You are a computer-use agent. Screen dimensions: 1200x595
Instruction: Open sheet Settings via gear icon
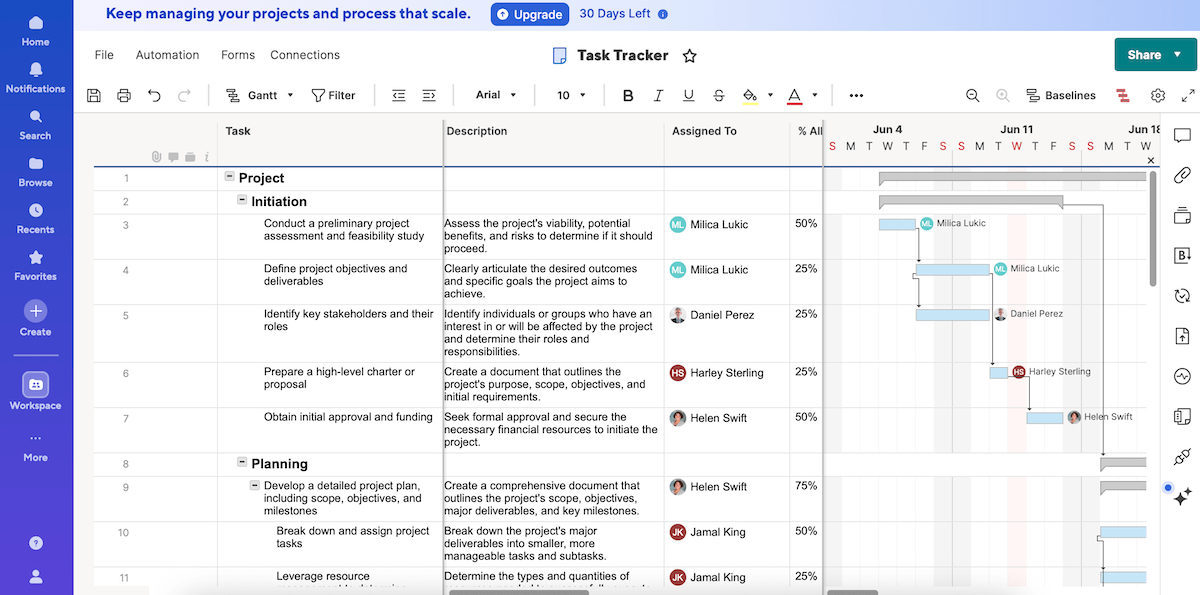click(1157, 95)
